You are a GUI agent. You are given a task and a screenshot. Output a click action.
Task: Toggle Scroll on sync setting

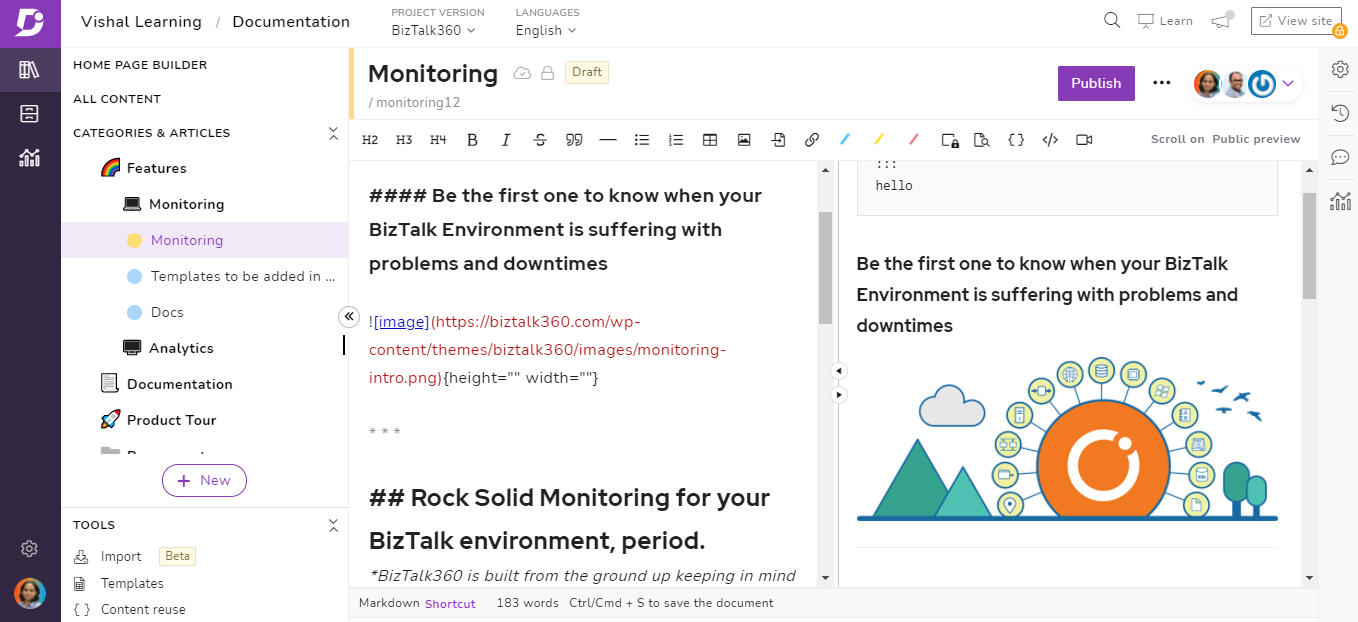point(1177,140)
